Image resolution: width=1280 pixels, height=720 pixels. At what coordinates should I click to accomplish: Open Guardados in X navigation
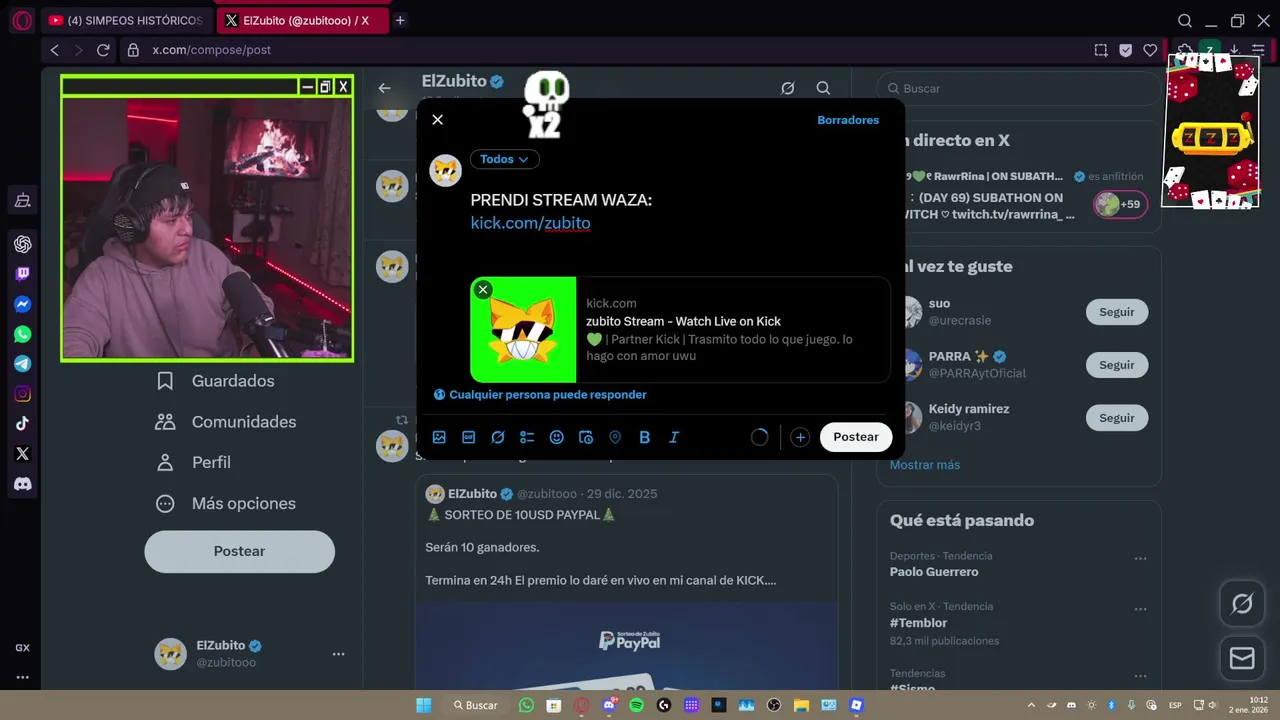(x=214, y=381)
